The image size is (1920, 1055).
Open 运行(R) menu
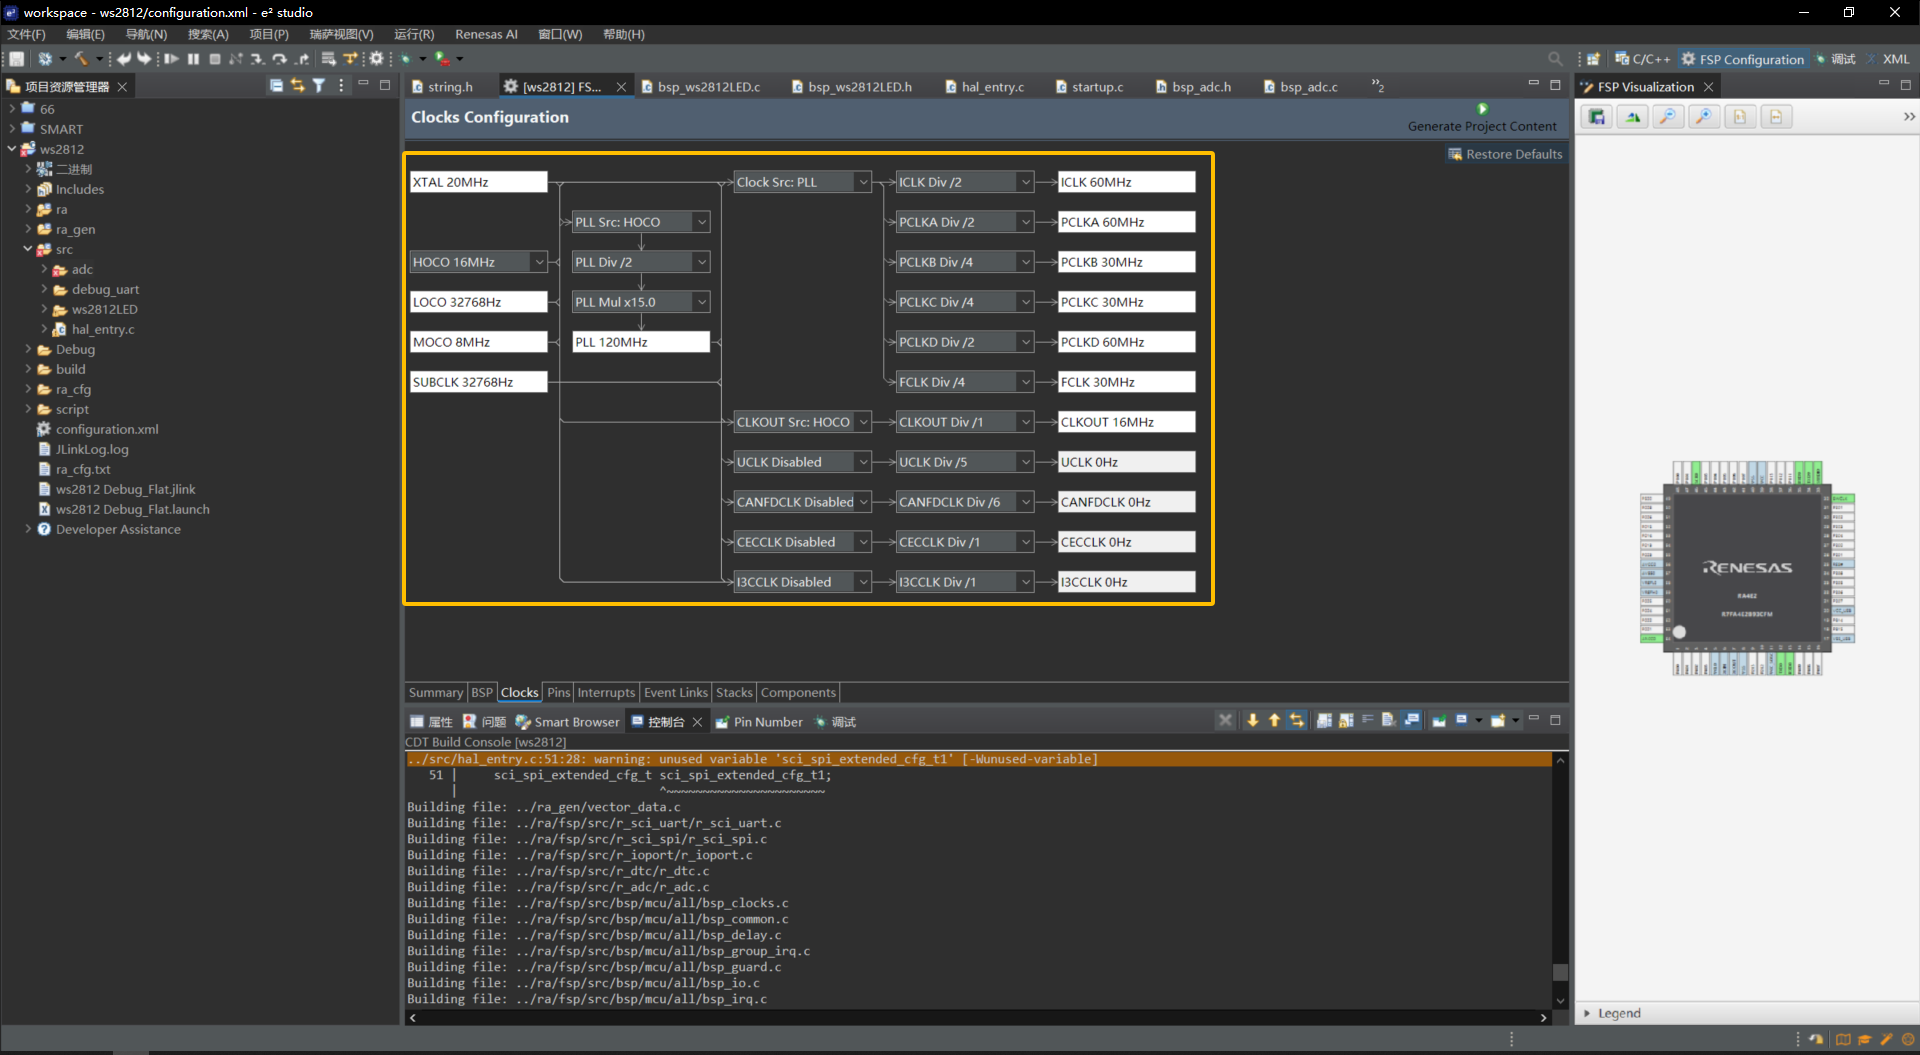click(x=414, y=34)
